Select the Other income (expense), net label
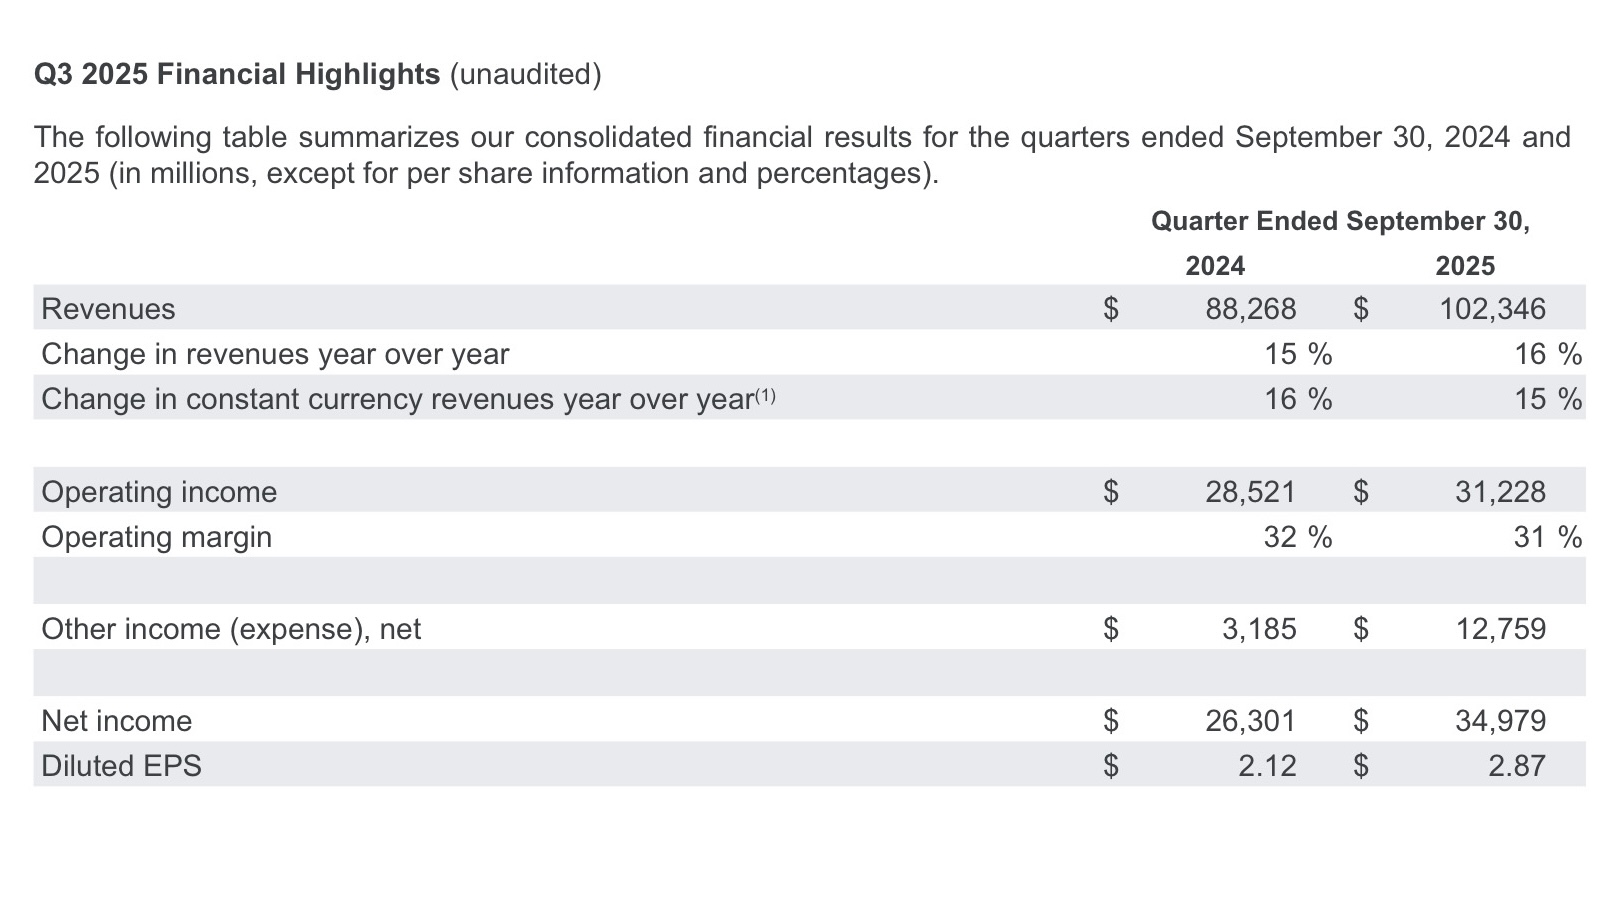 (x=231, y=629)
